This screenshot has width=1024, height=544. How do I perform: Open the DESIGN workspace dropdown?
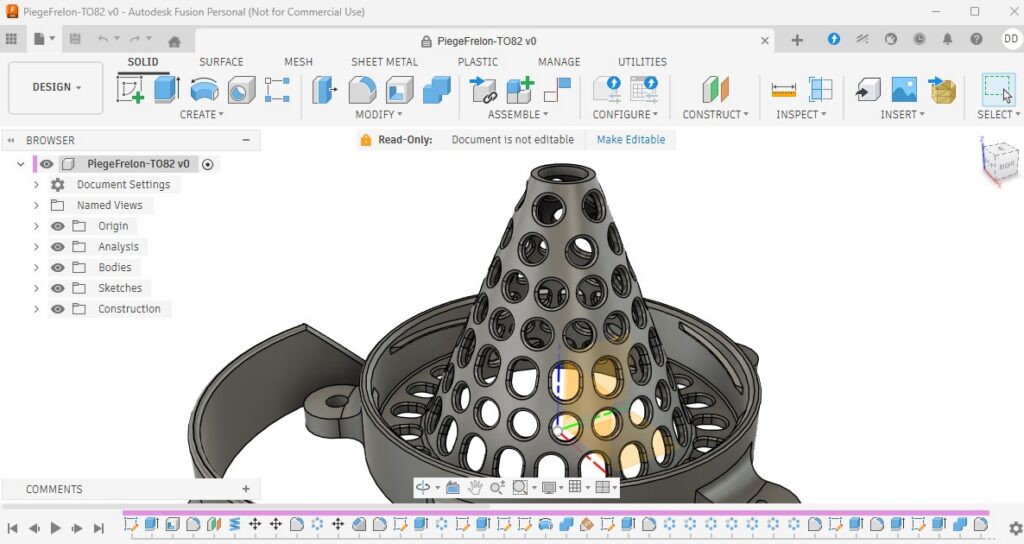56,88
